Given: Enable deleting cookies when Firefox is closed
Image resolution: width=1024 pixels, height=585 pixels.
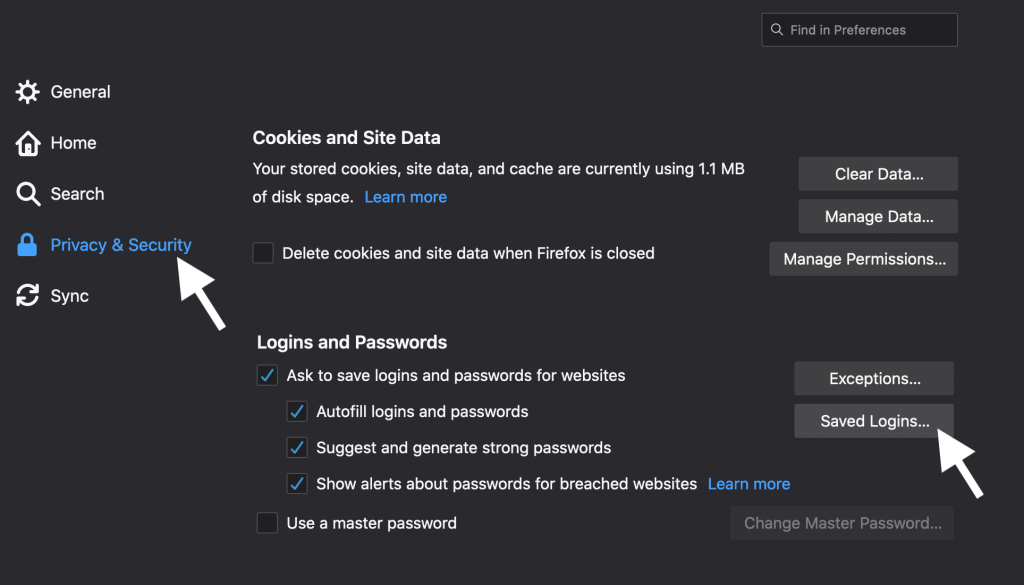Looking at the screenshot, I should click(x=263, y=253).
